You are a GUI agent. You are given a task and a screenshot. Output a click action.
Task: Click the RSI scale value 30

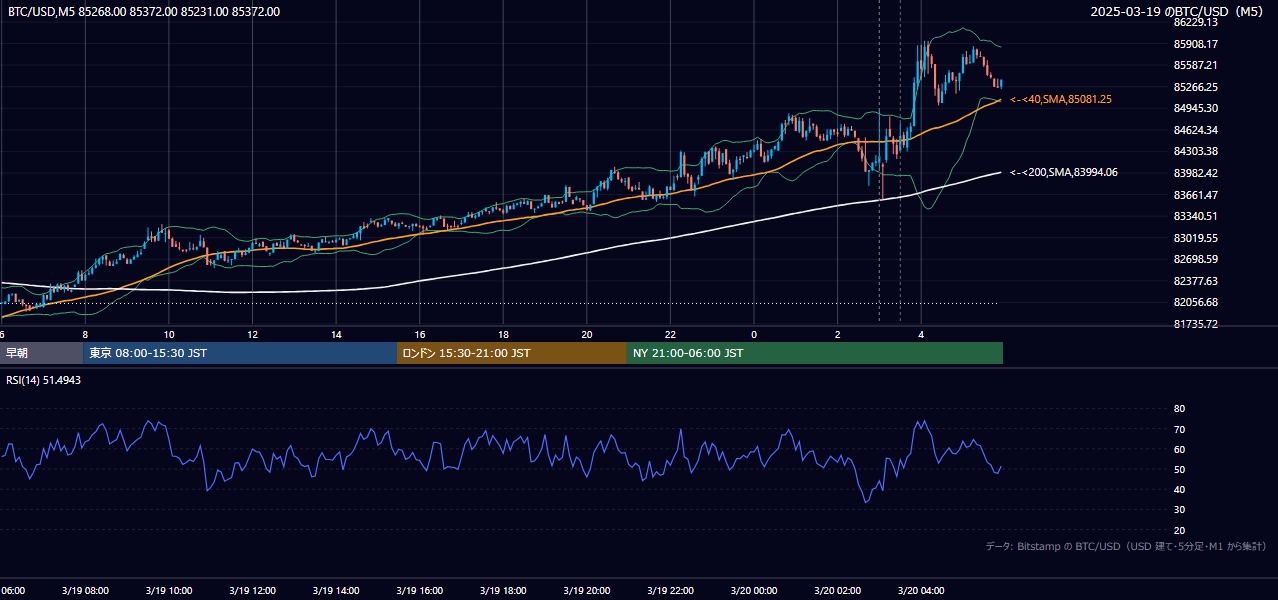tap(1179, 510)
